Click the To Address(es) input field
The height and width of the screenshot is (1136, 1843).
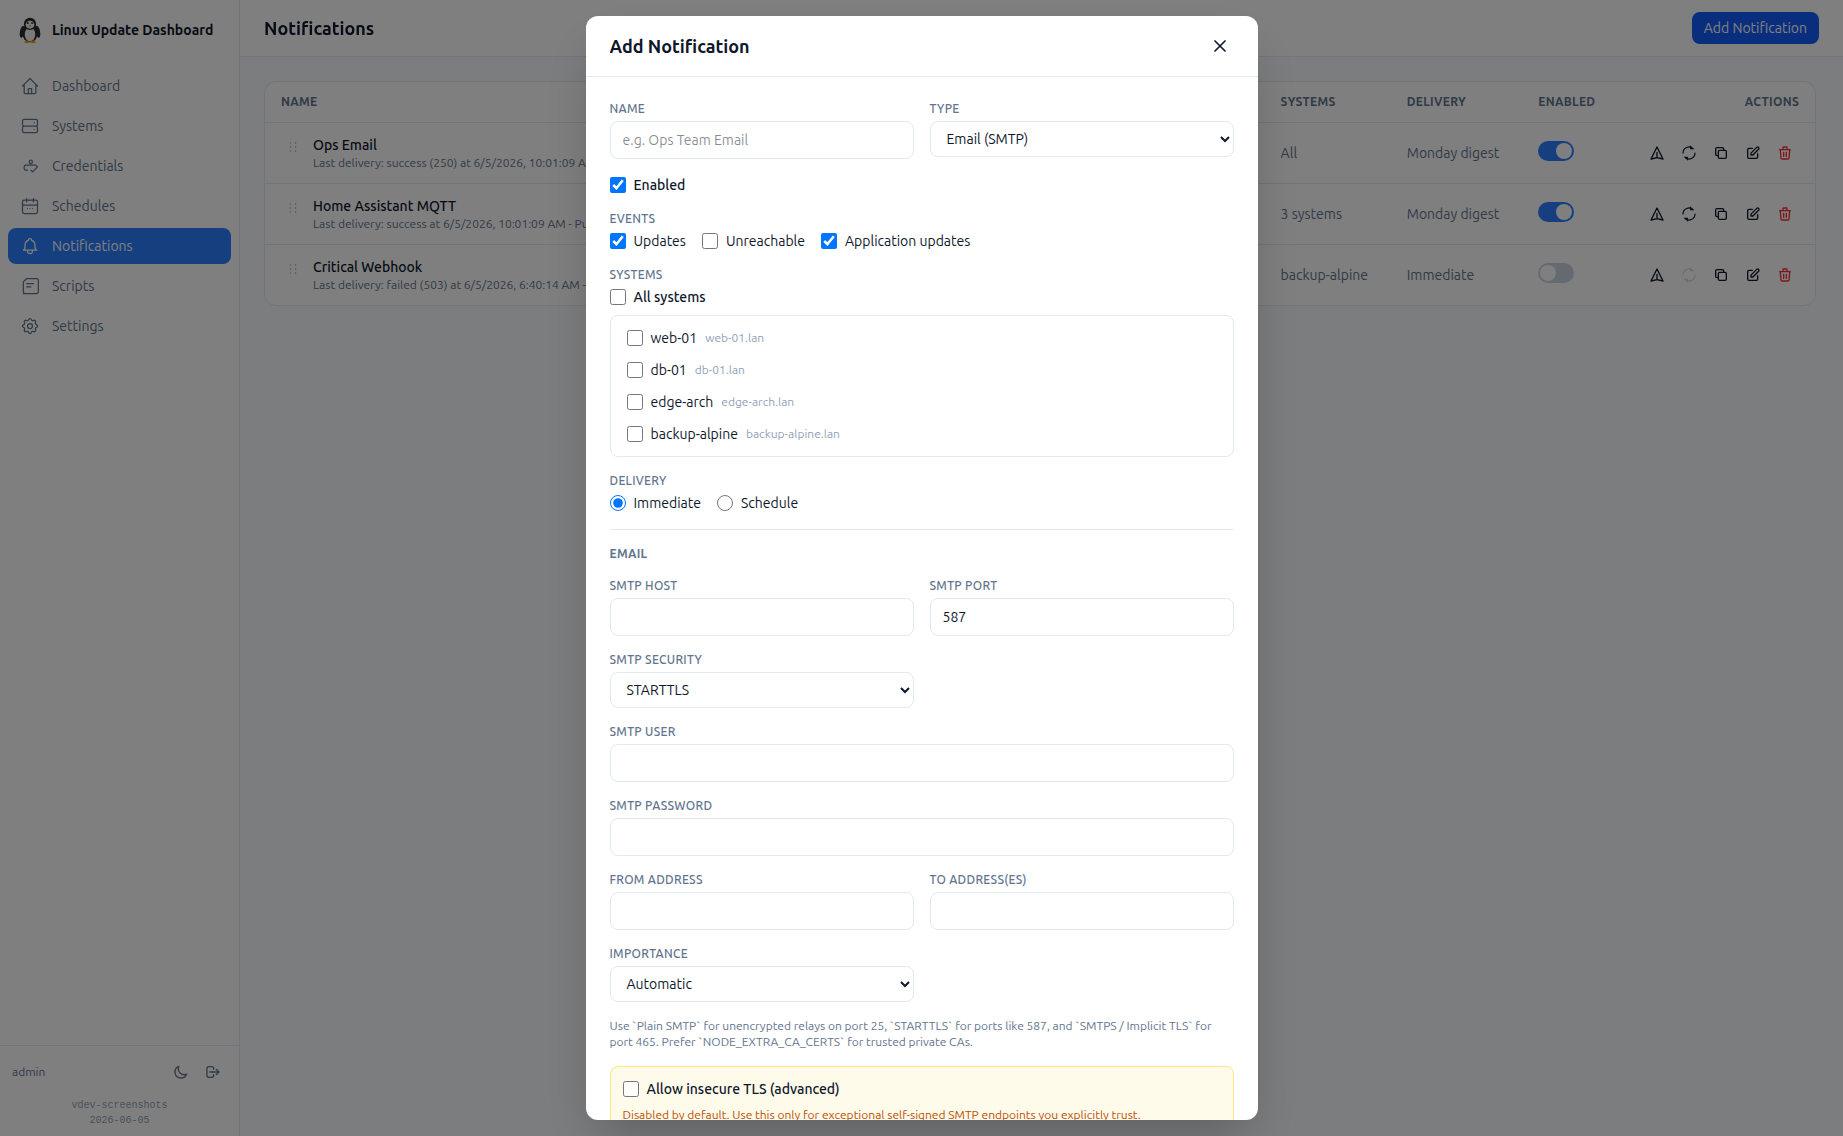coord(1081,911)
